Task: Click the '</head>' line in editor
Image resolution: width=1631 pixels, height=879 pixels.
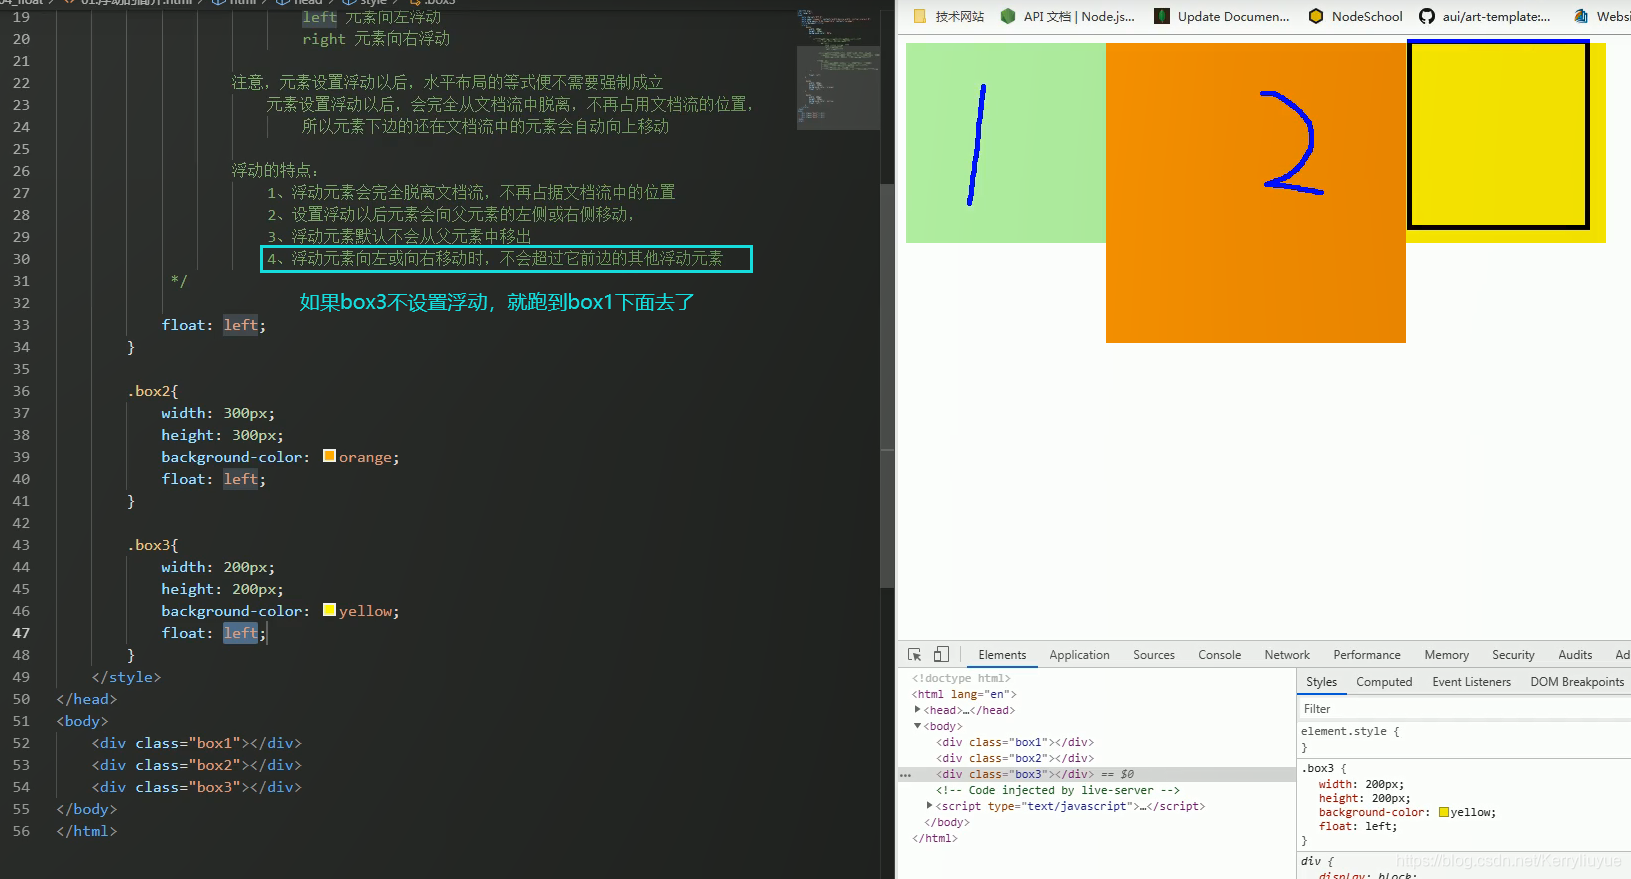Action: [x=87, y=699]
